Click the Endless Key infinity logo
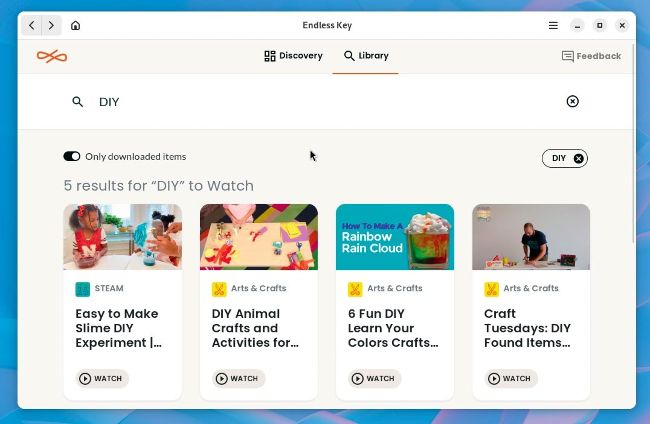 coord(52,56)
